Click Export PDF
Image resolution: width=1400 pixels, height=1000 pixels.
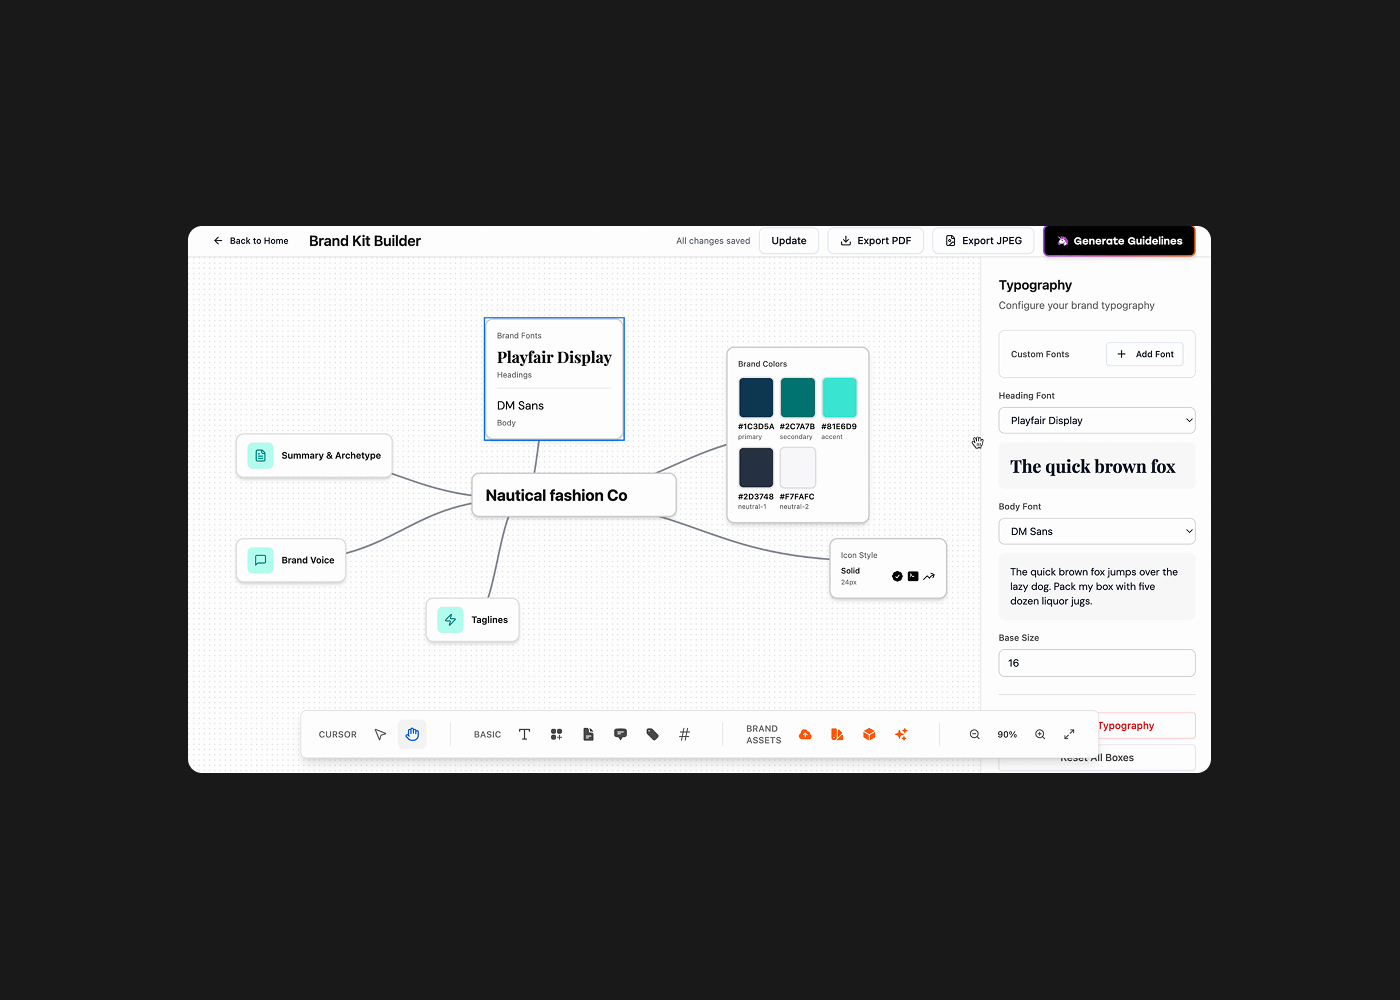click(x=875, y=240)
